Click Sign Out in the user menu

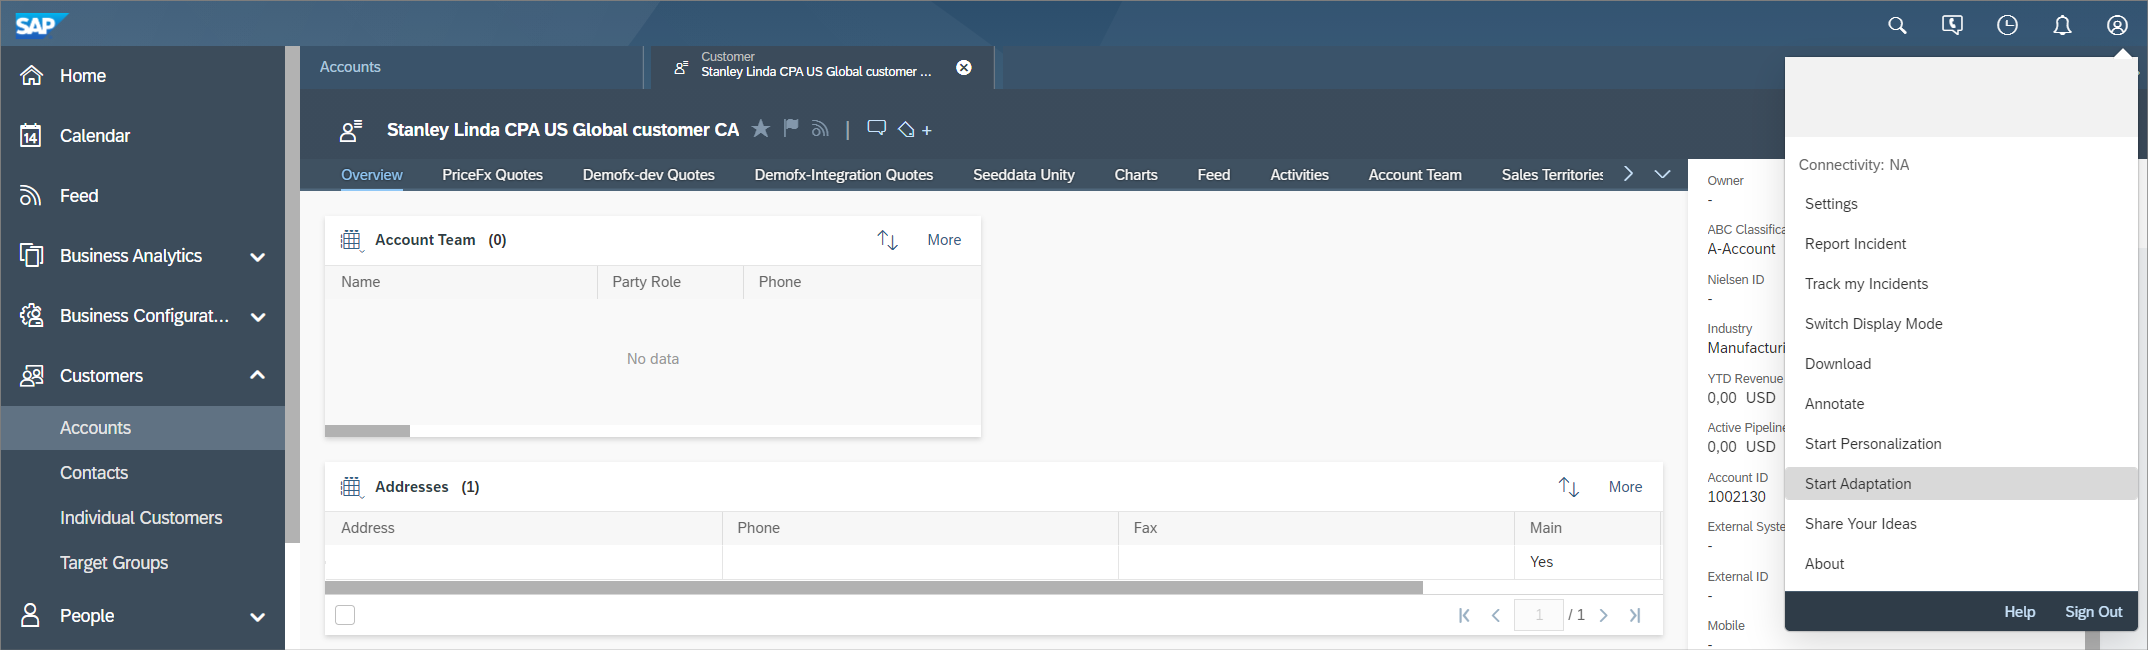2093,612
